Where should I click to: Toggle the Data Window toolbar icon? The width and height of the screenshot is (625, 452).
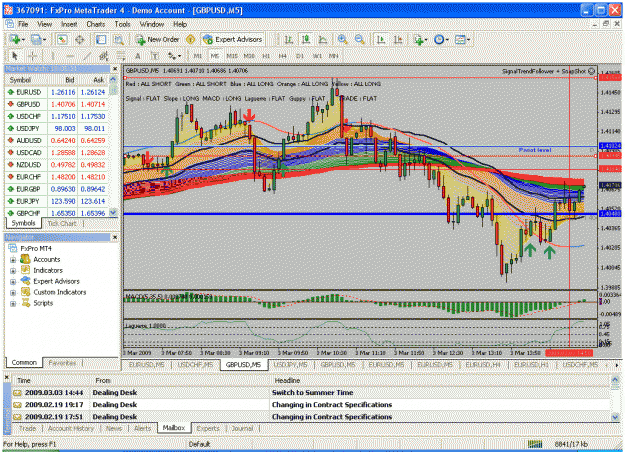click(80, 39)
